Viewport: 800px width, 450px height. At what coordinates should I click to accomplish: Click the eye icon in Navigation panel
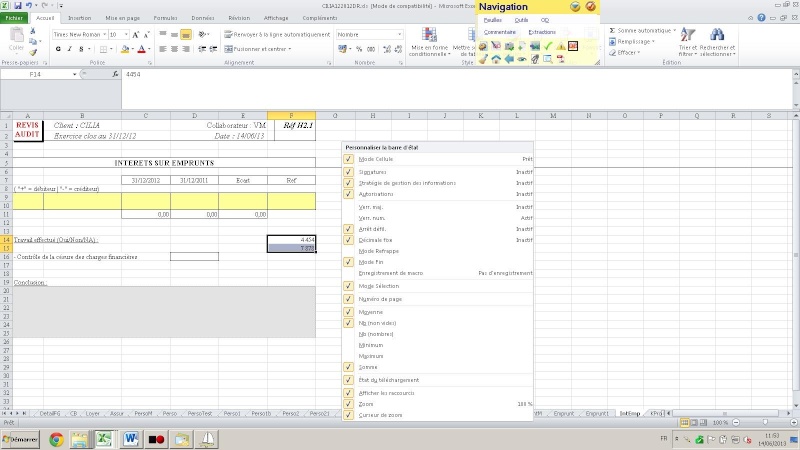pos(522,59)
